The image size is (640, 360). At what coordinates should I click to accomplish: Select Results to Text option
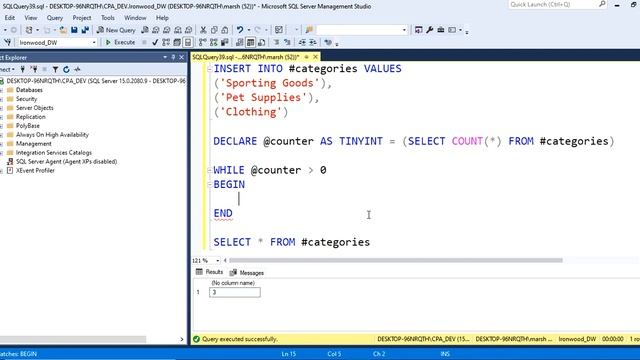(x=240, y=42)
